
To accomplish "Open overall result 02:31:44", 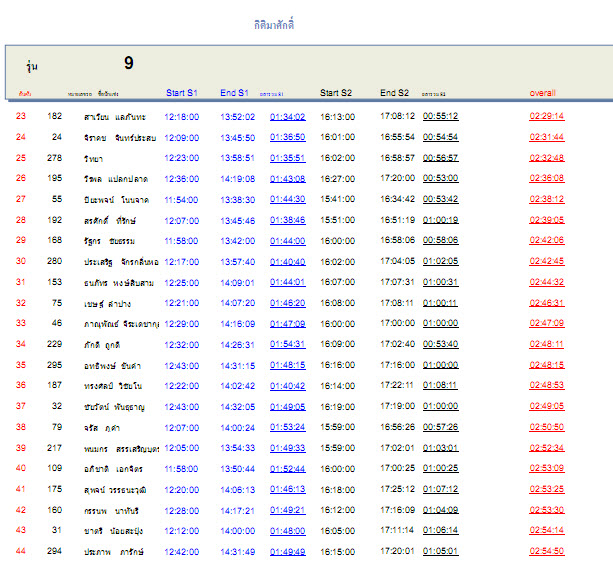I will point(546,137).
